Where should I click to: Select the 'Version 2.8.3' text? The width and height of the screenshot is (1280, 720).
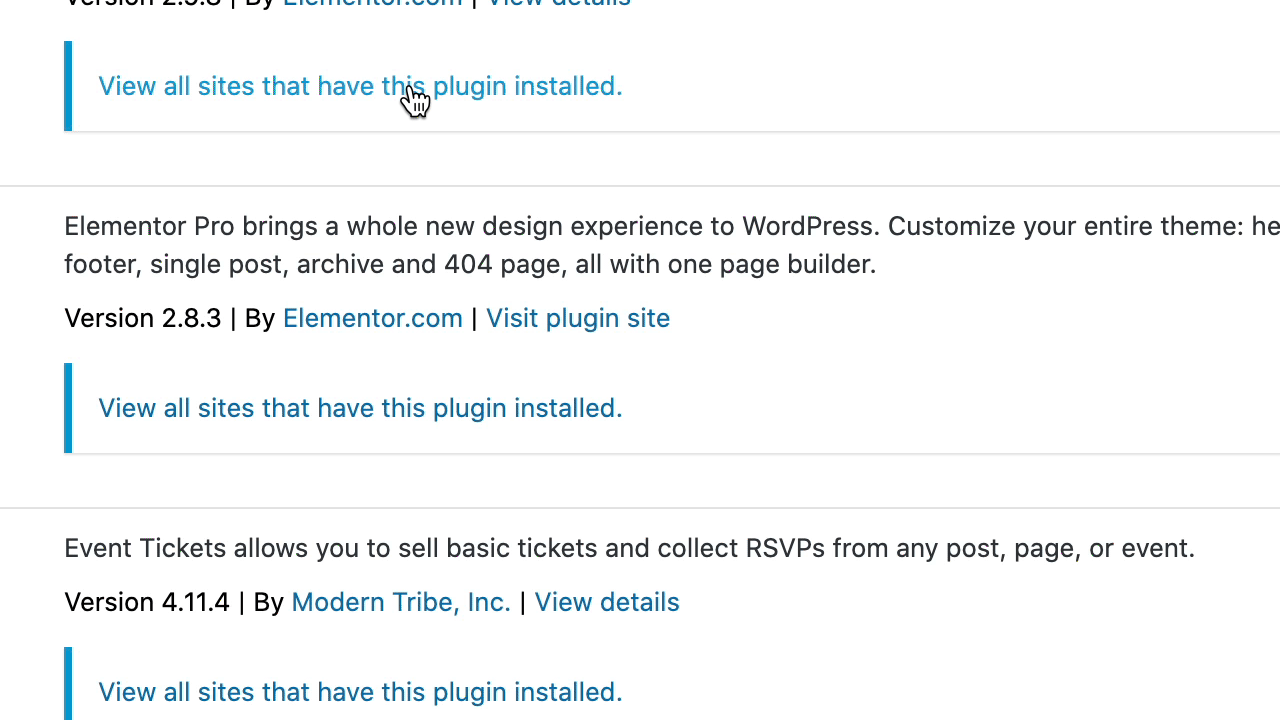142,318
